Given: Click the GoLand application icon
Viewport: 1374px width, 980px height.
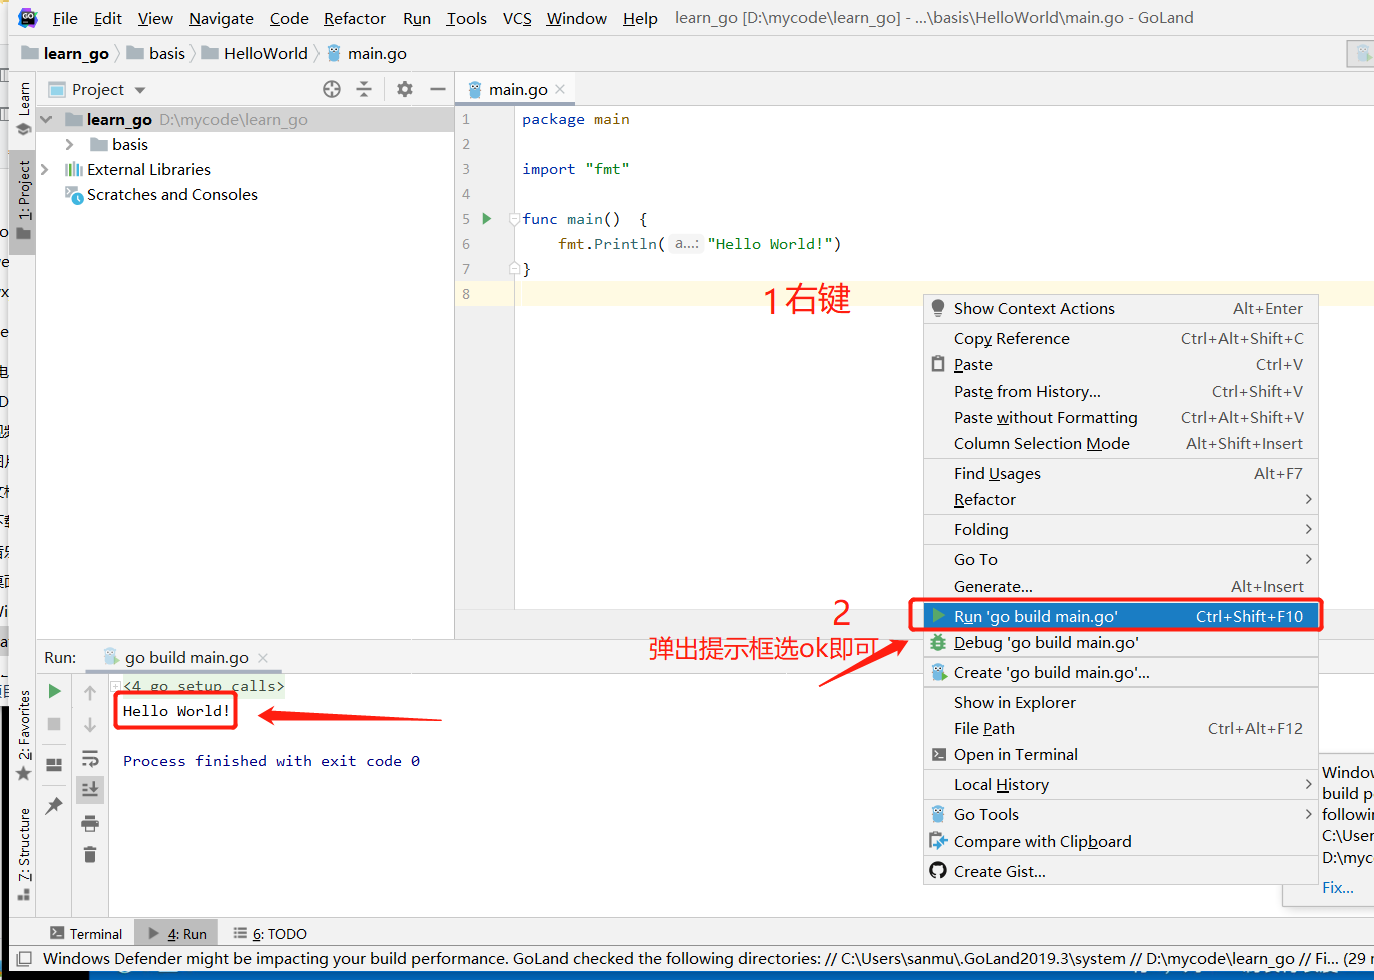Looking at the screenshot, I should (x=27, y=17).
